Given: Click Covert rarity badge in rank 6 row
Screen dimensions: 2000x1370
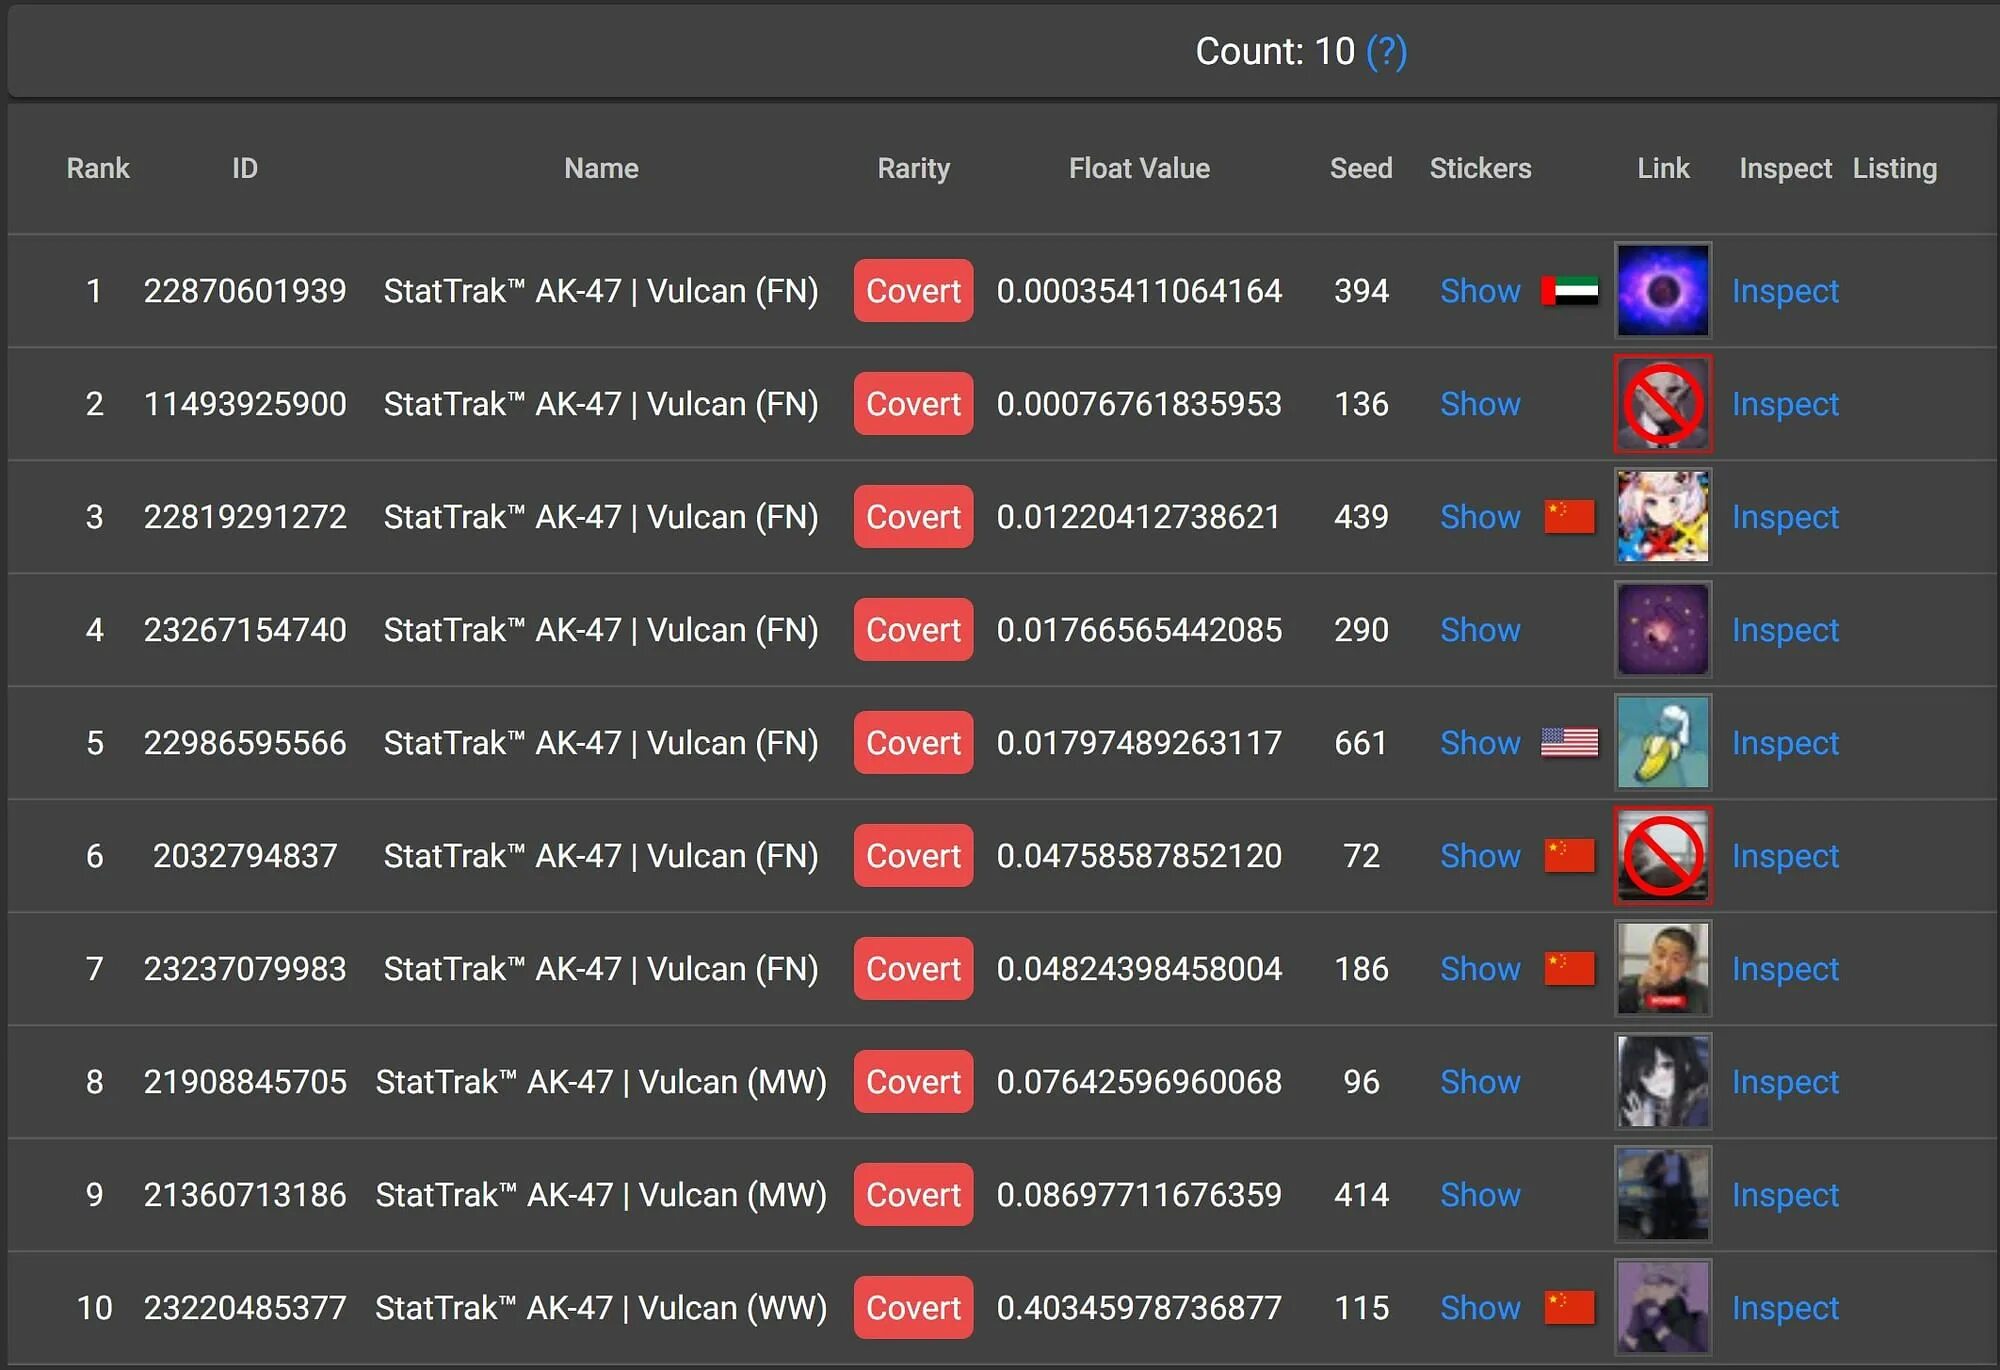Looking at the screenshot, I should pos(912,855).
